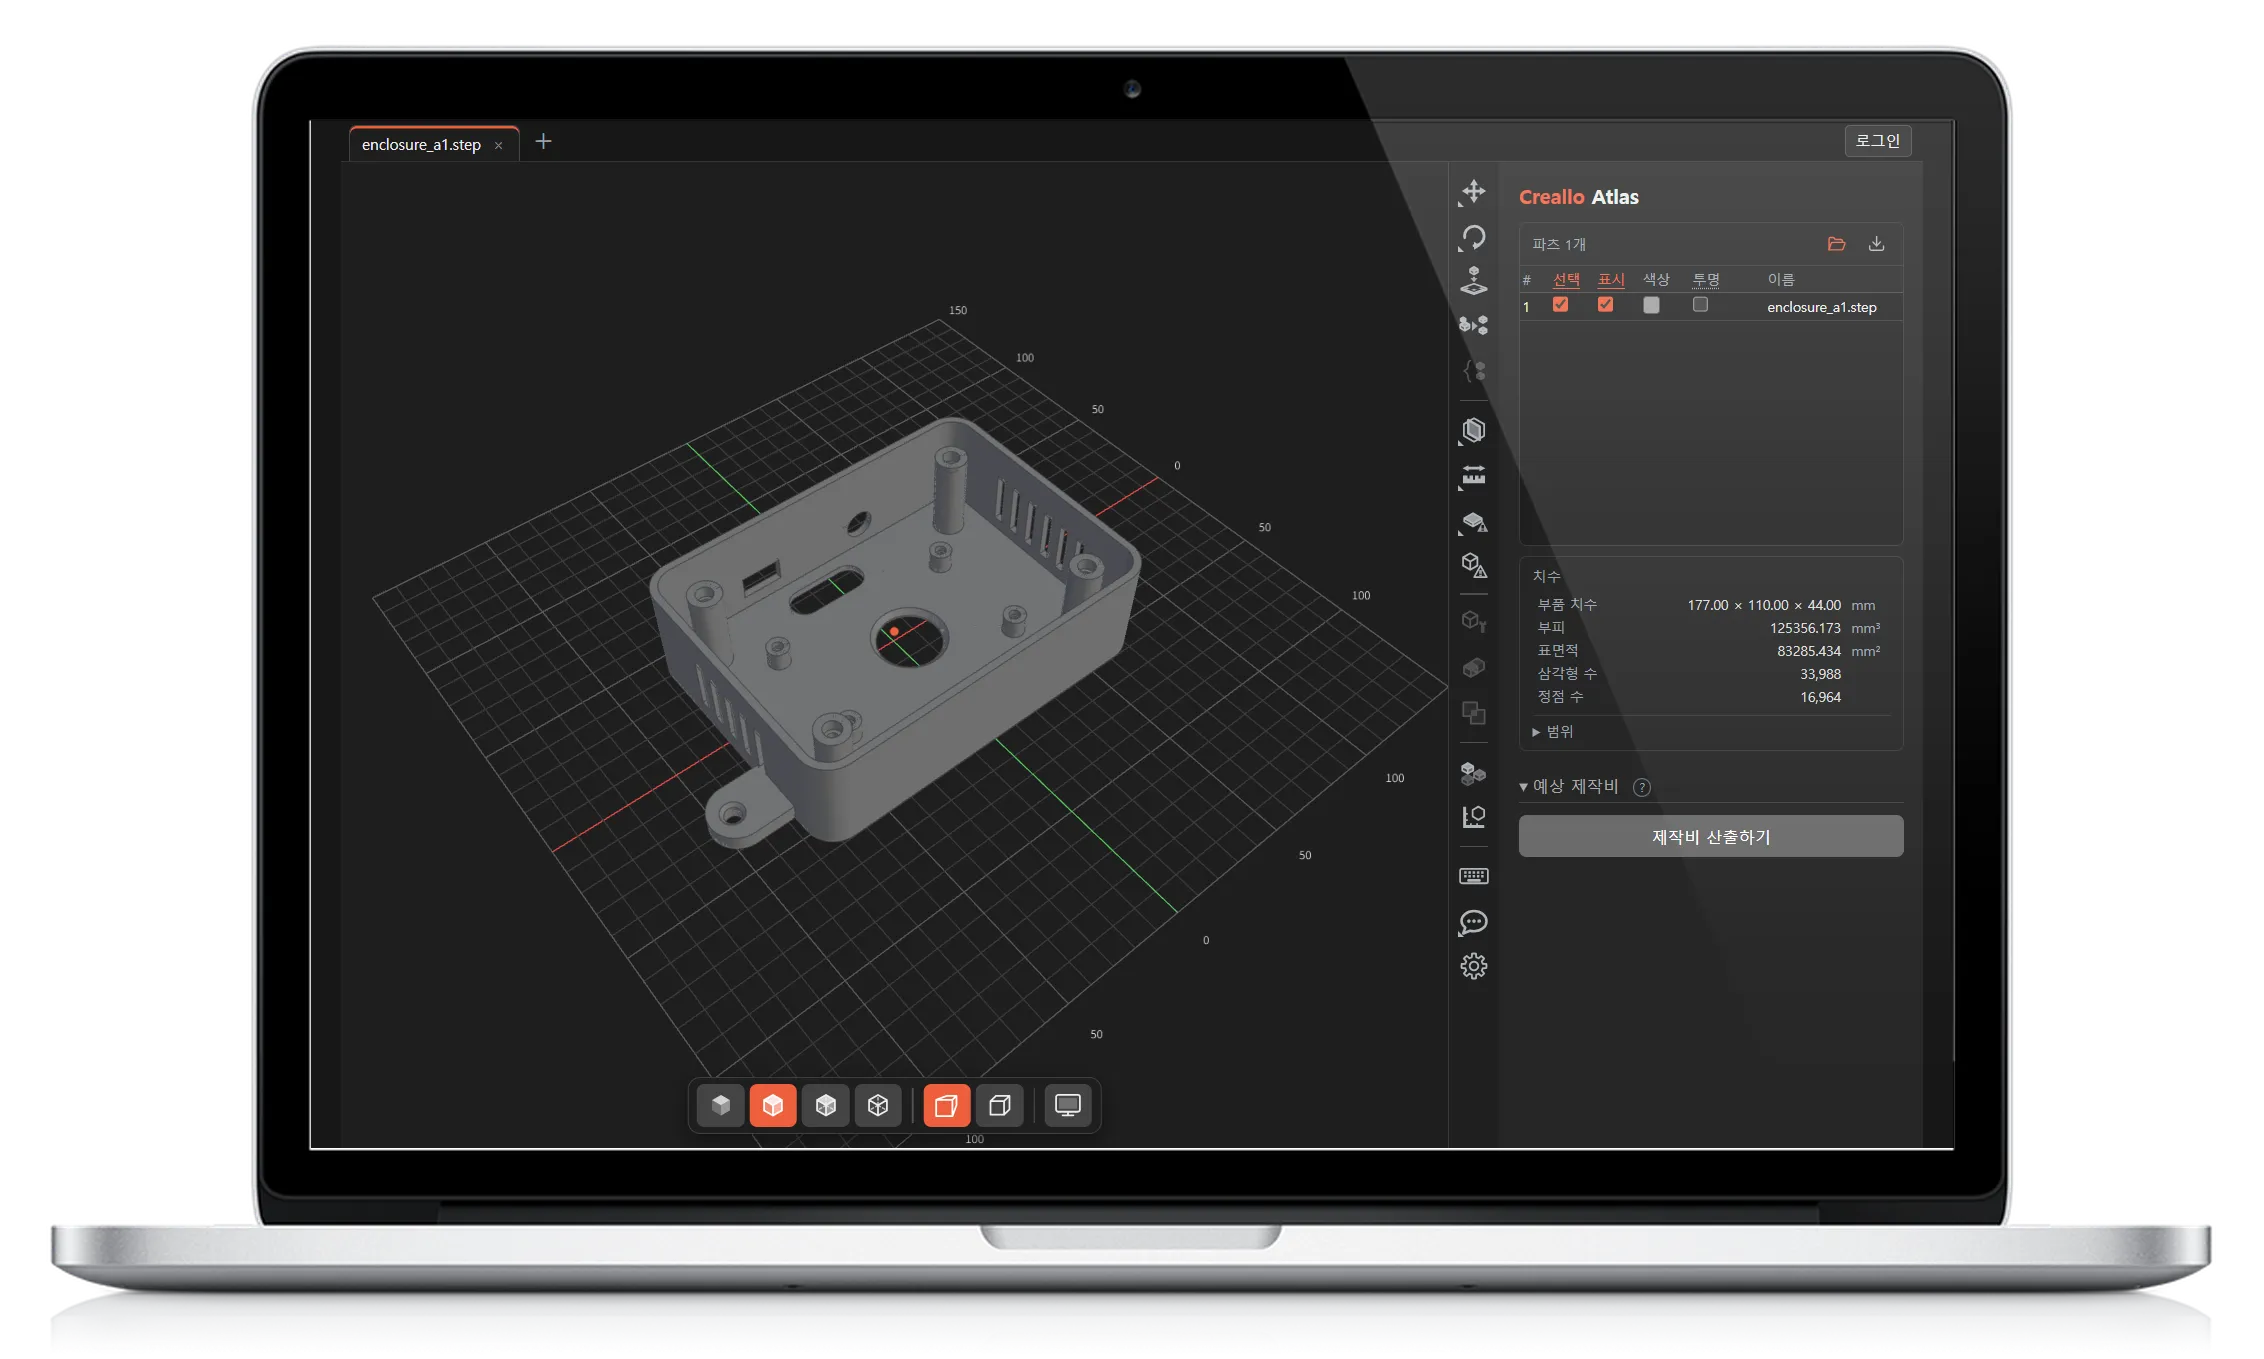Click the orange open folder icon
2264x1359 pixels.
[1836, 244]
